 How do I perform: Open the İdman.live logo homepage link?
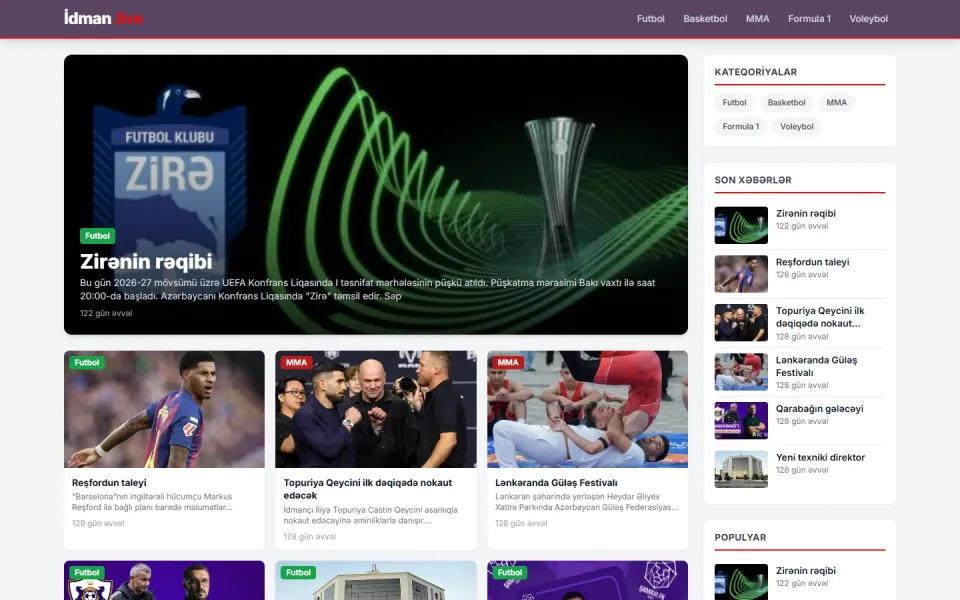coord(103,18)
